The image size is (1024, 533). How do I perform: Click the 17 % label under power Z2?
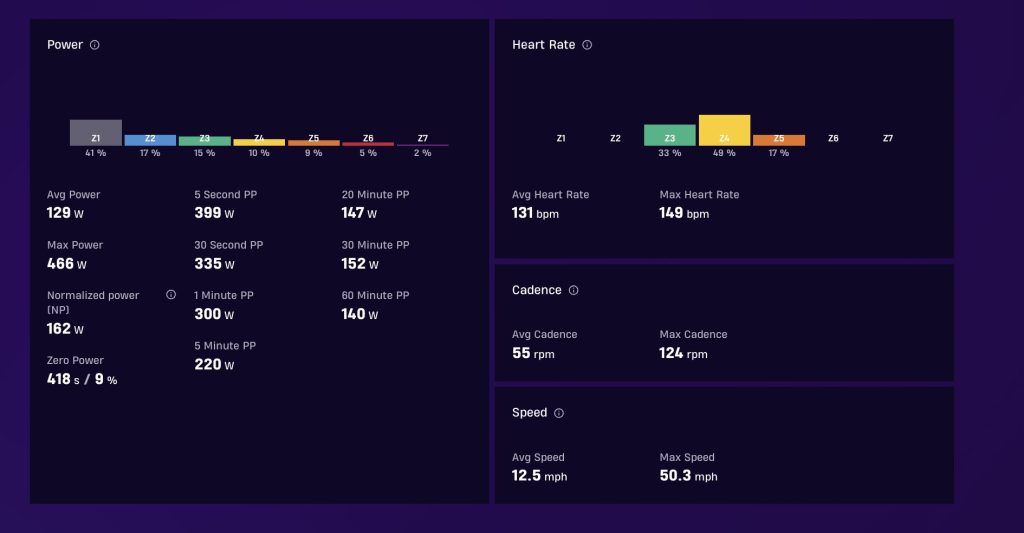pos(150,153)
